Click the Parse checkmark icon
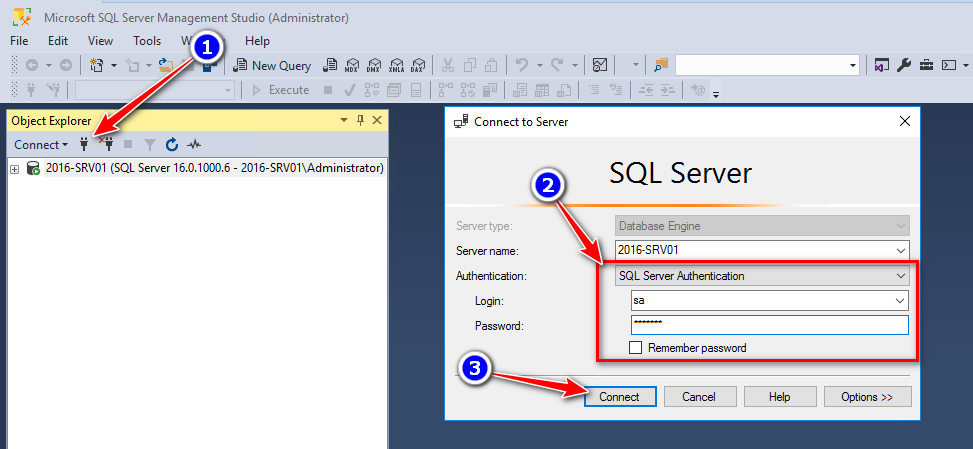Screen dimensions: 973x449 click(349, 90)
